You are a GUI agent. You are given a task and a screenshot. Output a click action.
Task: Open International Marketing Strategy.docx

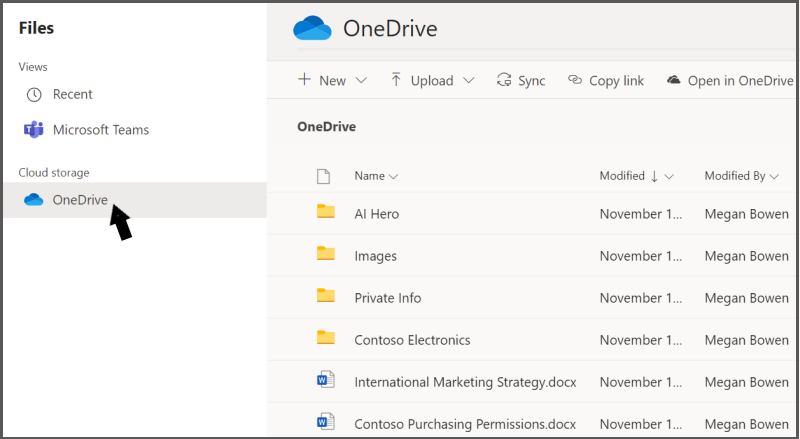(x=465, y=382)
